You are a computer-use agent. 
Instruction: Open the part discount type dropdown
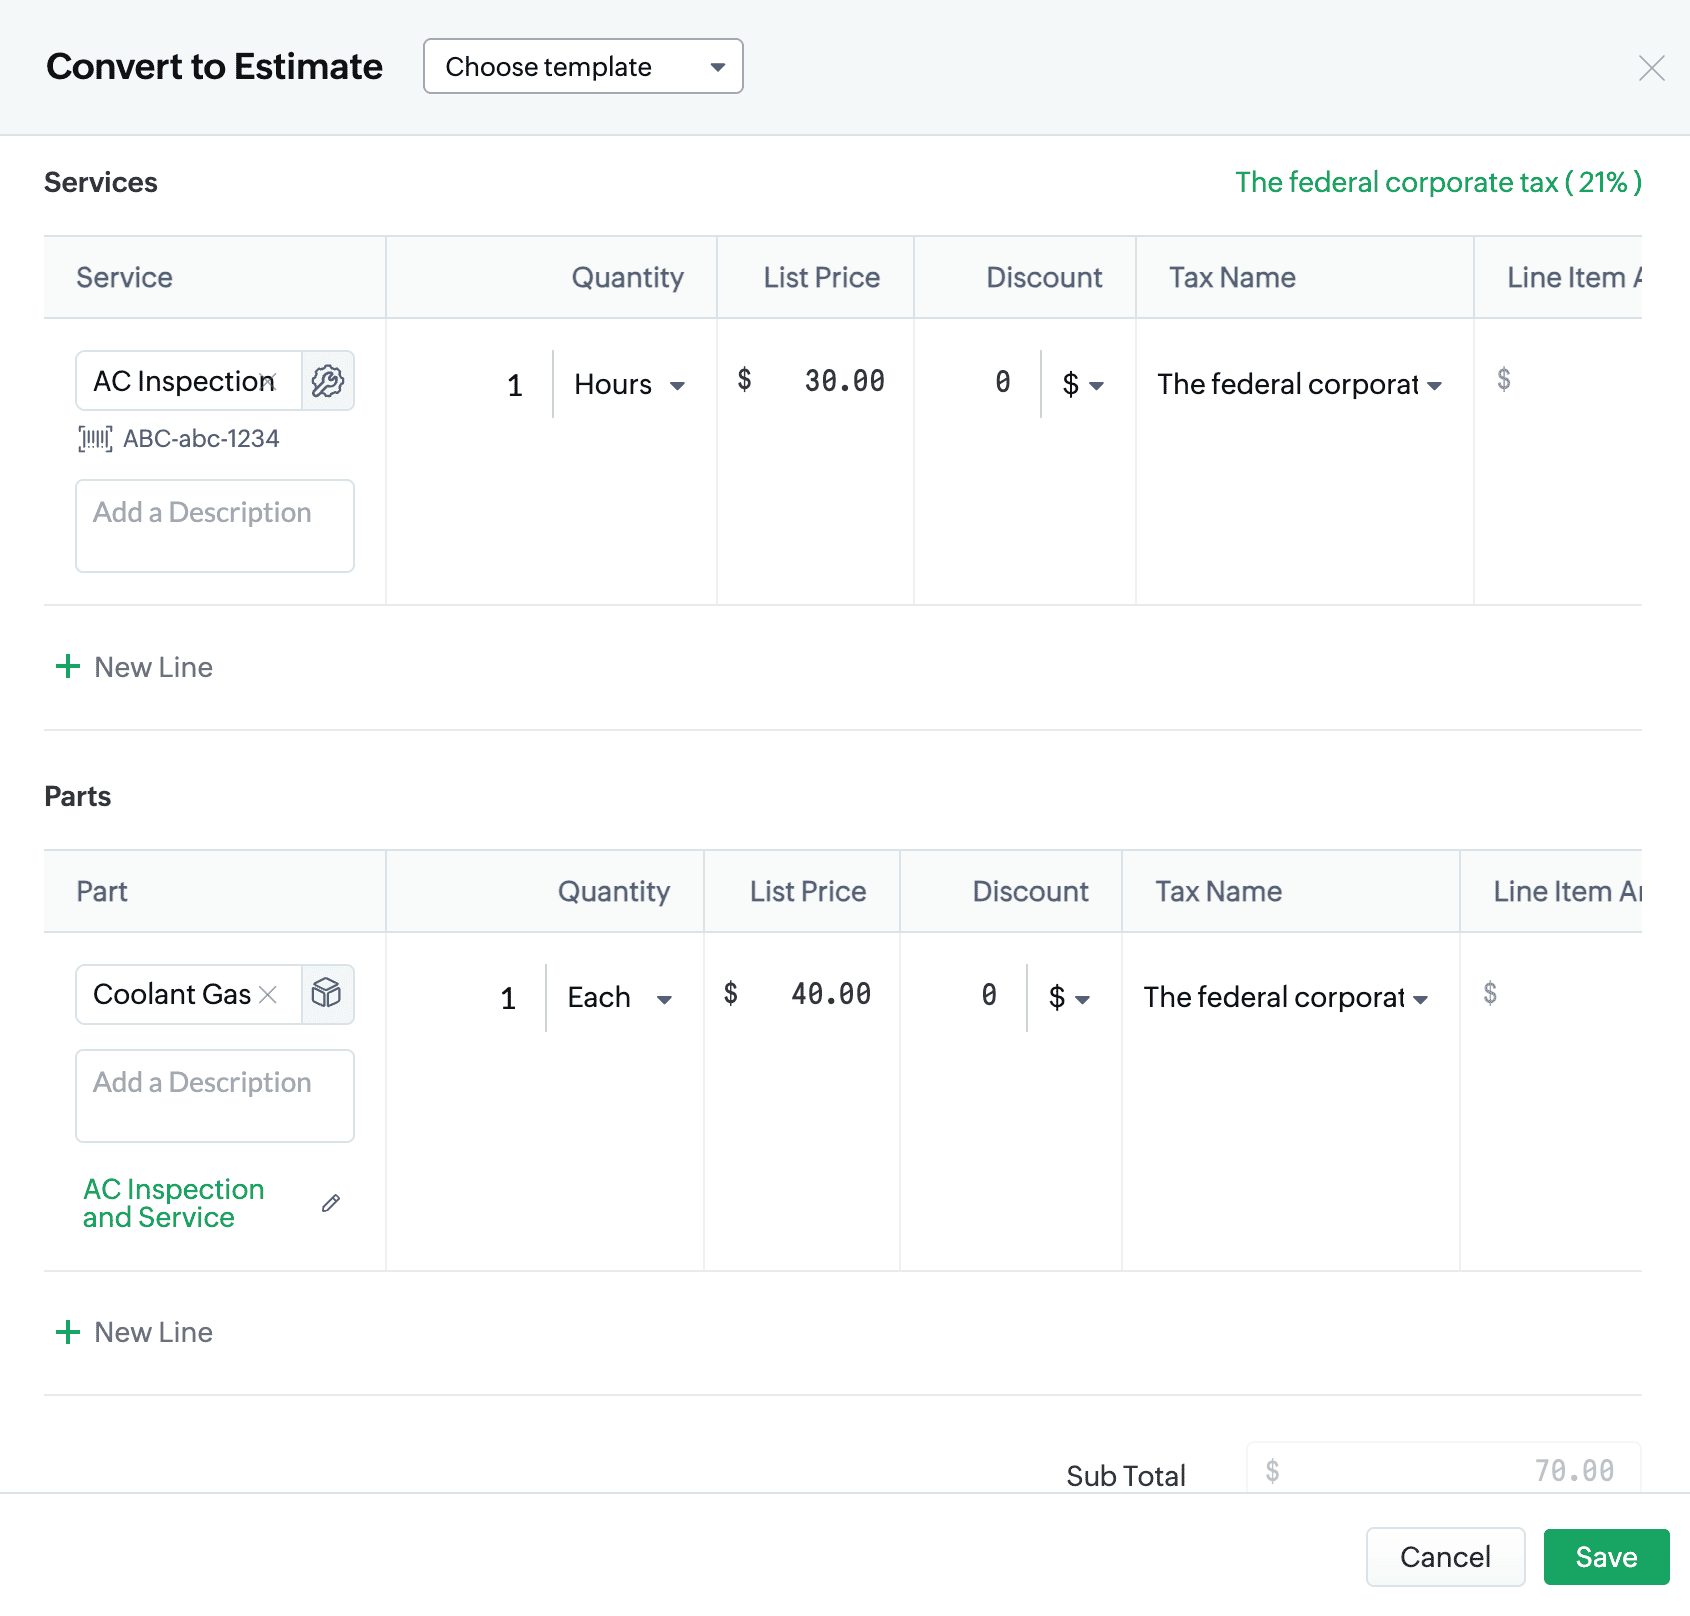click(x=1069, y=998)
